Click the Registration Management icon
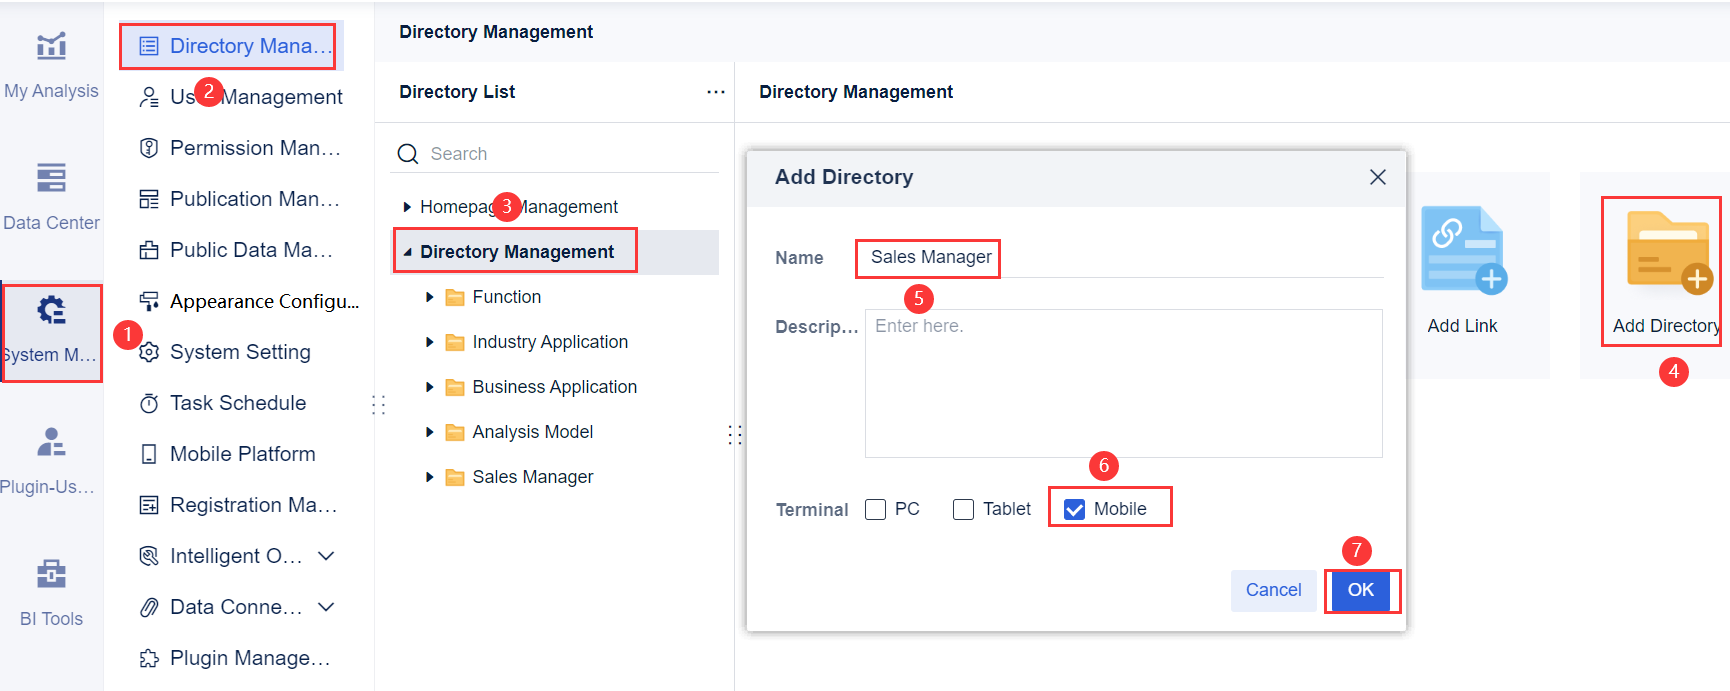The image size is (1730, 691). tap(149, 505)
